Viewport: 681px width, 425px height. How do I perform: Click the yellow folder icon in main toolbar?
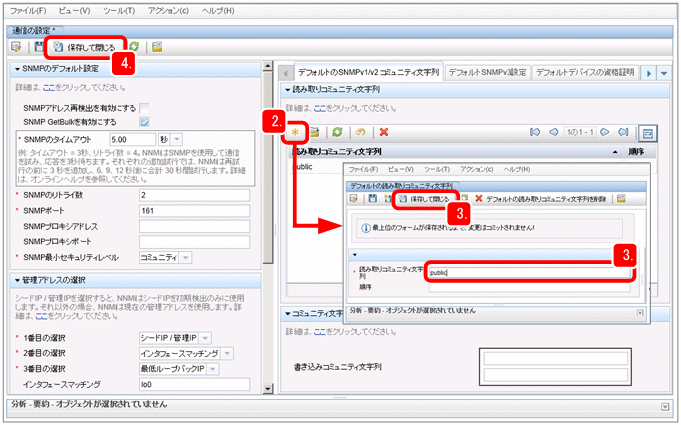tap(157, 46)
